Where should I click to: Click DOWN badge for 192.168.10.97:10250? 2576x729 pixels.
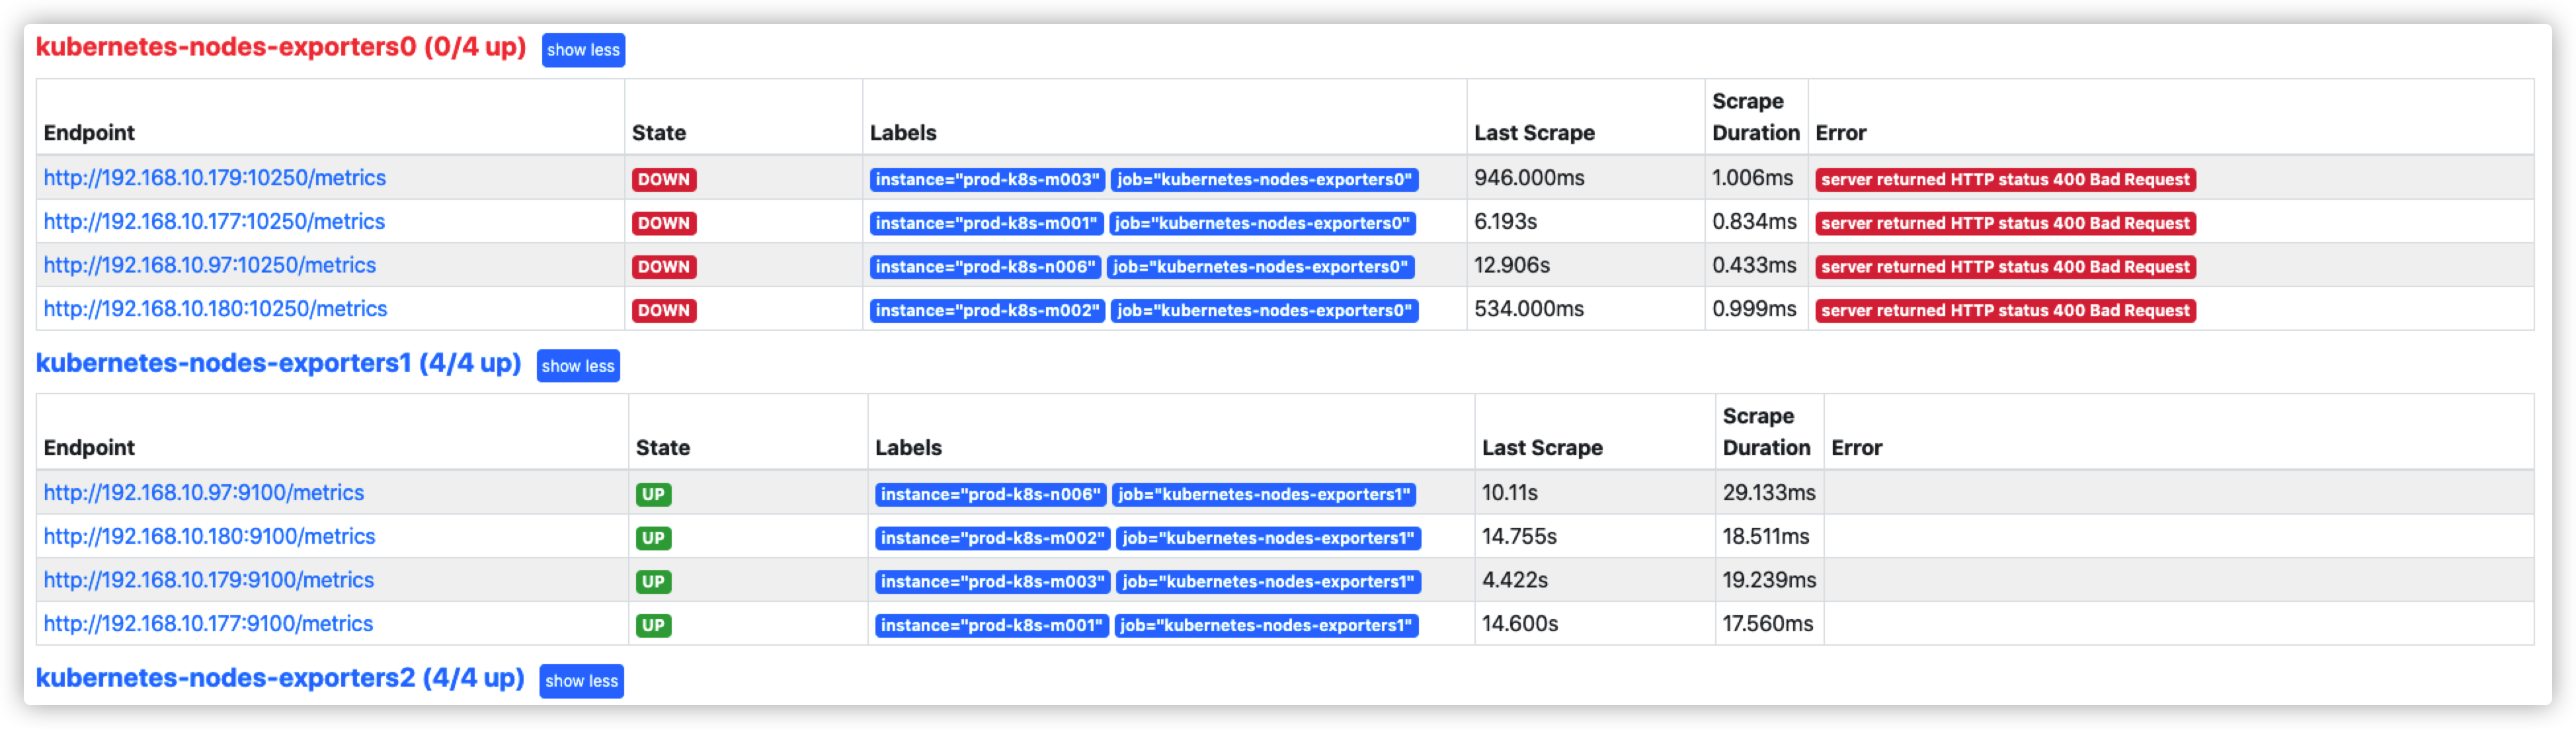click(x=664, y=267)
